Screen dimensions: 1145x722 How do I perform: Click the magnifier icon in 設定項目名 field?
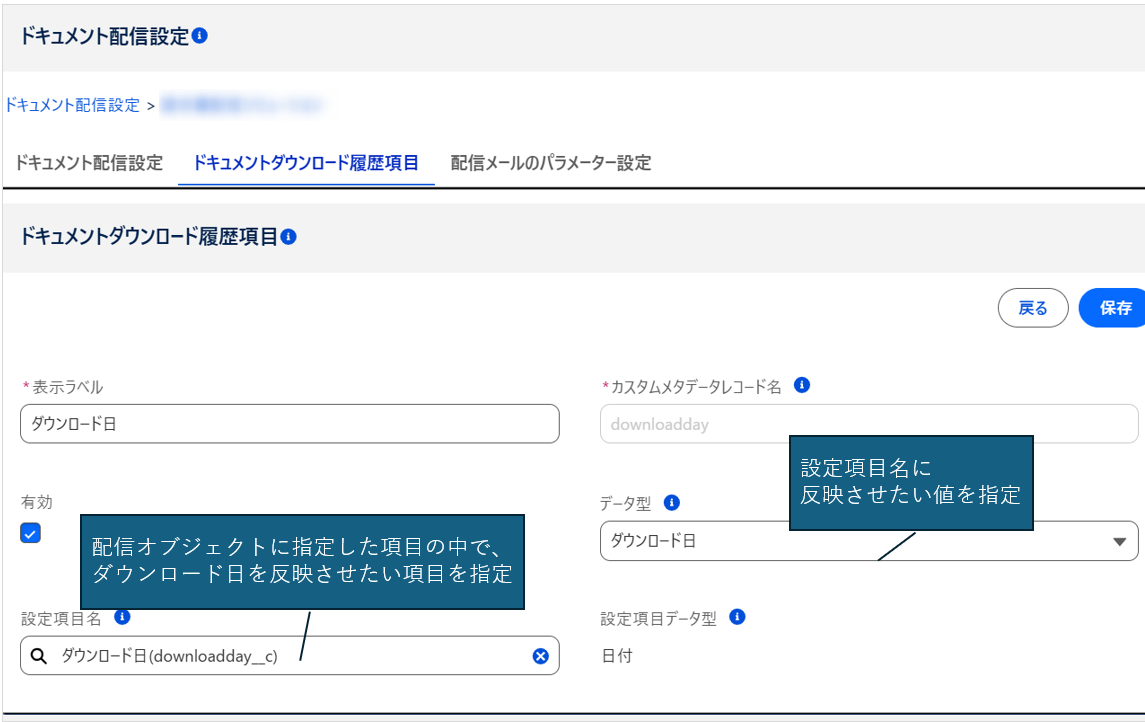pos(39,656)
